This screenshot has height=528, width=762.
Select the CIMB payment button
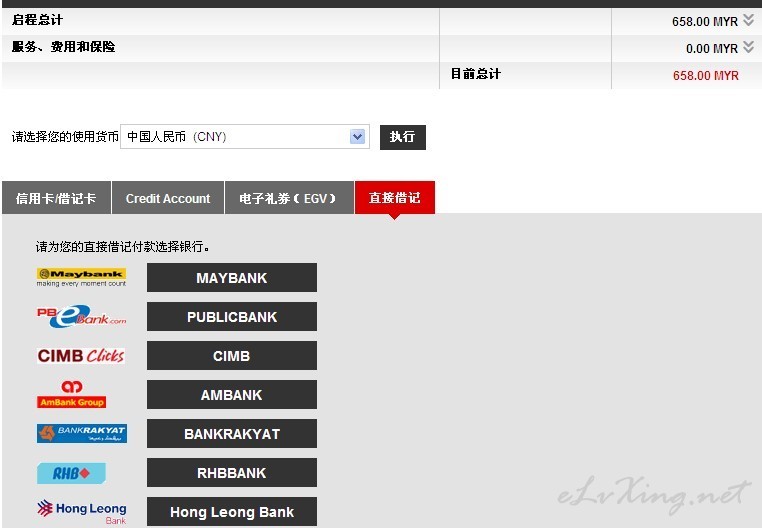click(x=232, y=355)
